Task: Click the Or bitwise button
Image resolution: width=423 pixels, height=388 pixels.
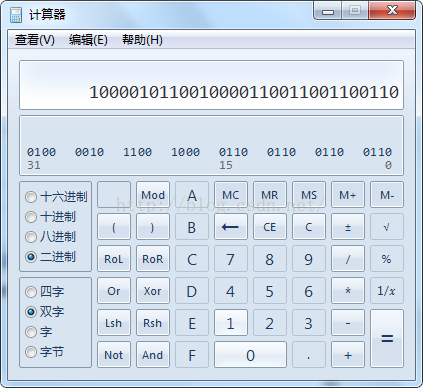Action: click(x=114, y=291)
